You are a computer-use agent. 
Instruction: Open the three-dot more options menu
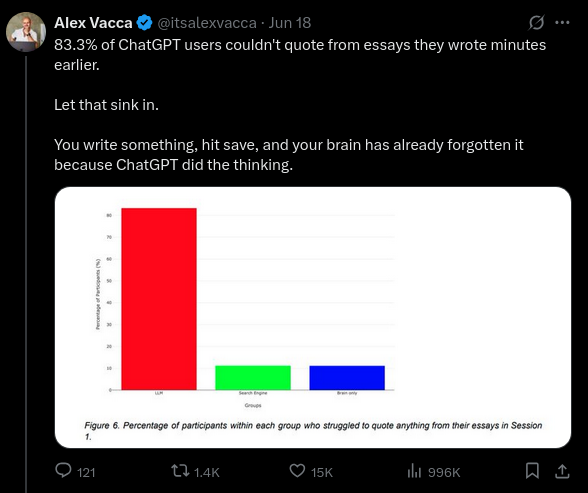(562, 22)
